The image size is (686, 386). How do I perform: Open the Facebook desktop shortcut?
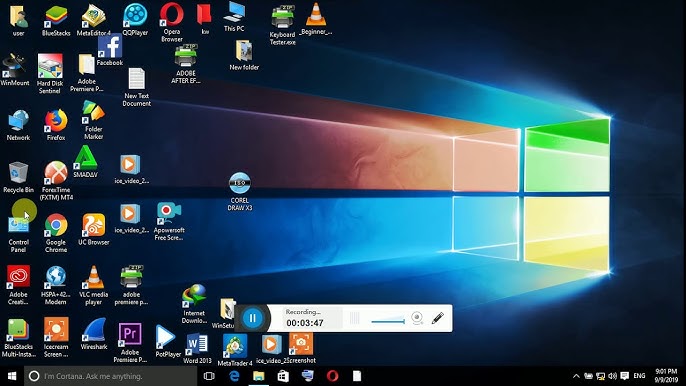[x=110, y=50]
